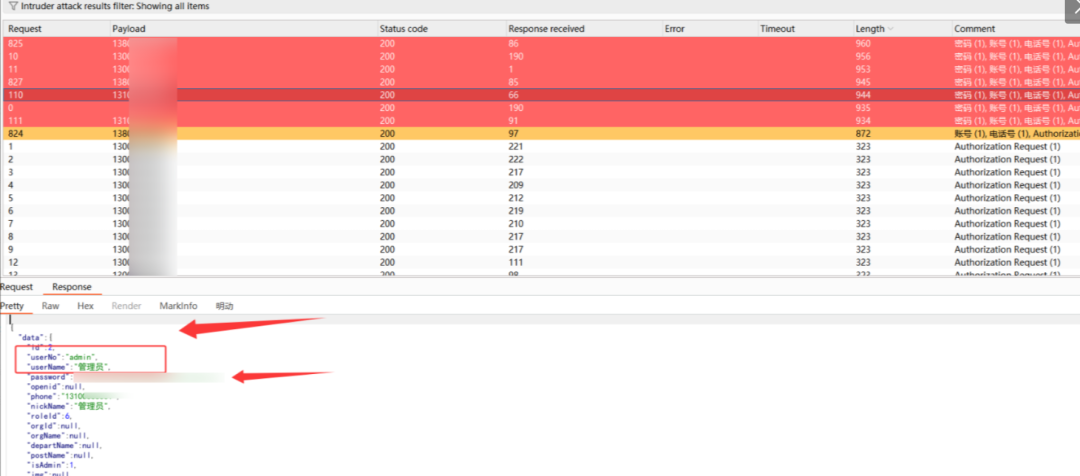Click the "roleId":6 line in response
Image resolution: width=1080 pixels, height=476 pixels.
[49, 416]
